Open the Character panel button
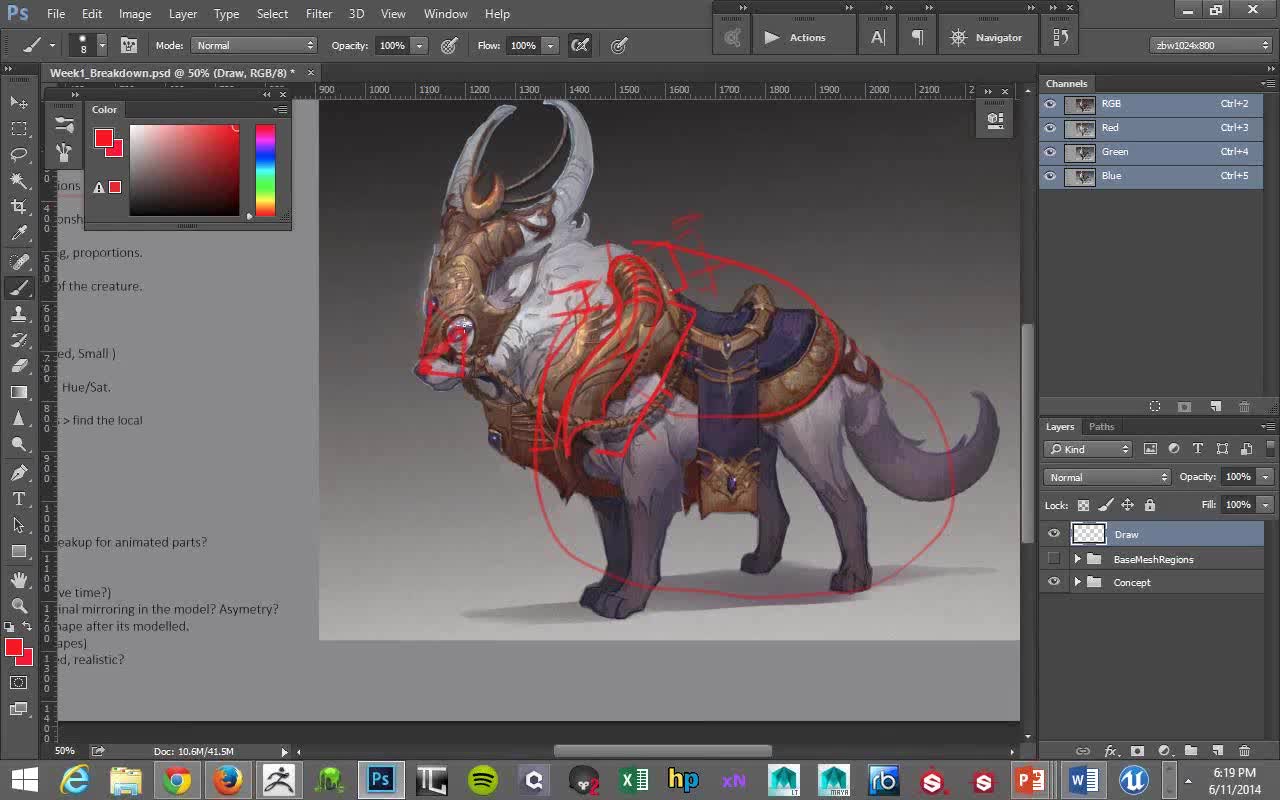The width and height of the screenshot is (1280, 800). pyautogui.click(x=877, y=37)
